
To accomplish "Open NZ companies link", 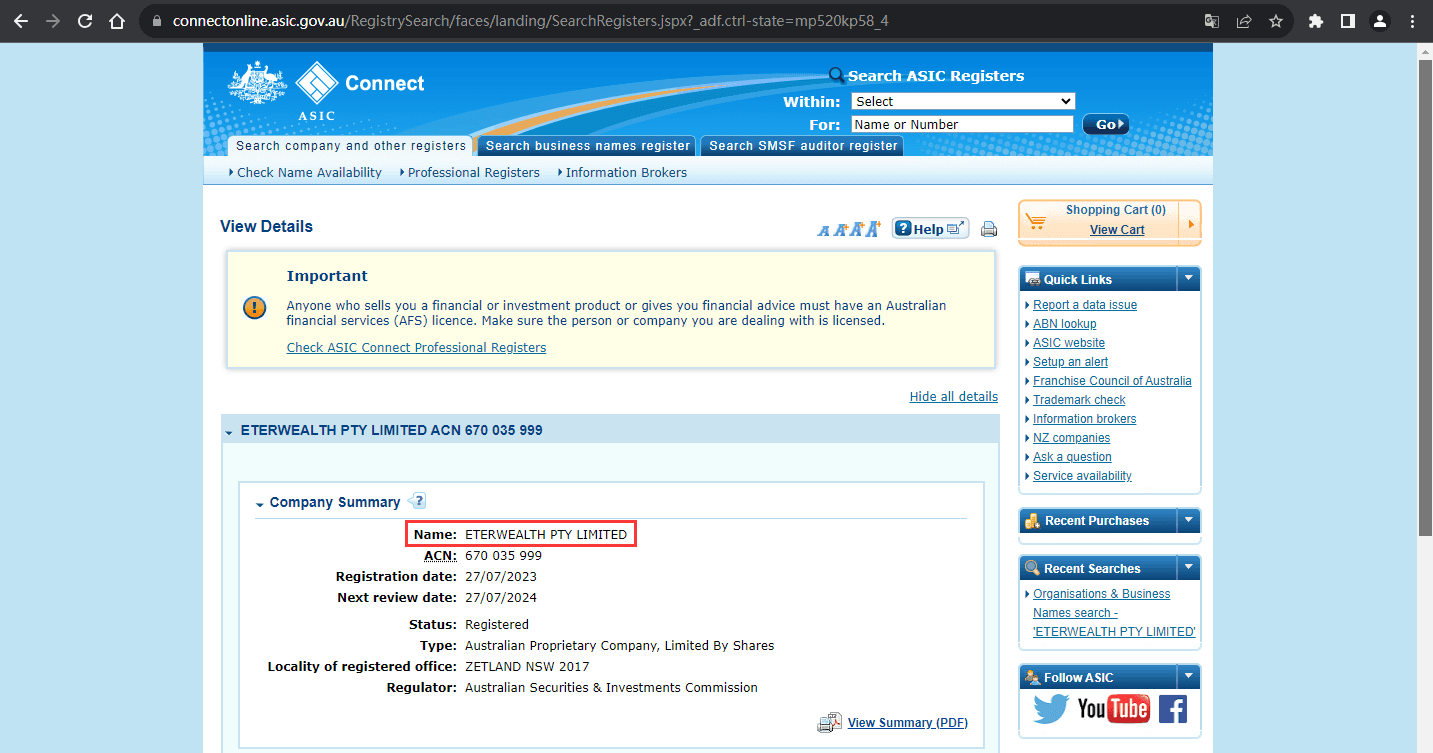I will tap(1071, 438).
